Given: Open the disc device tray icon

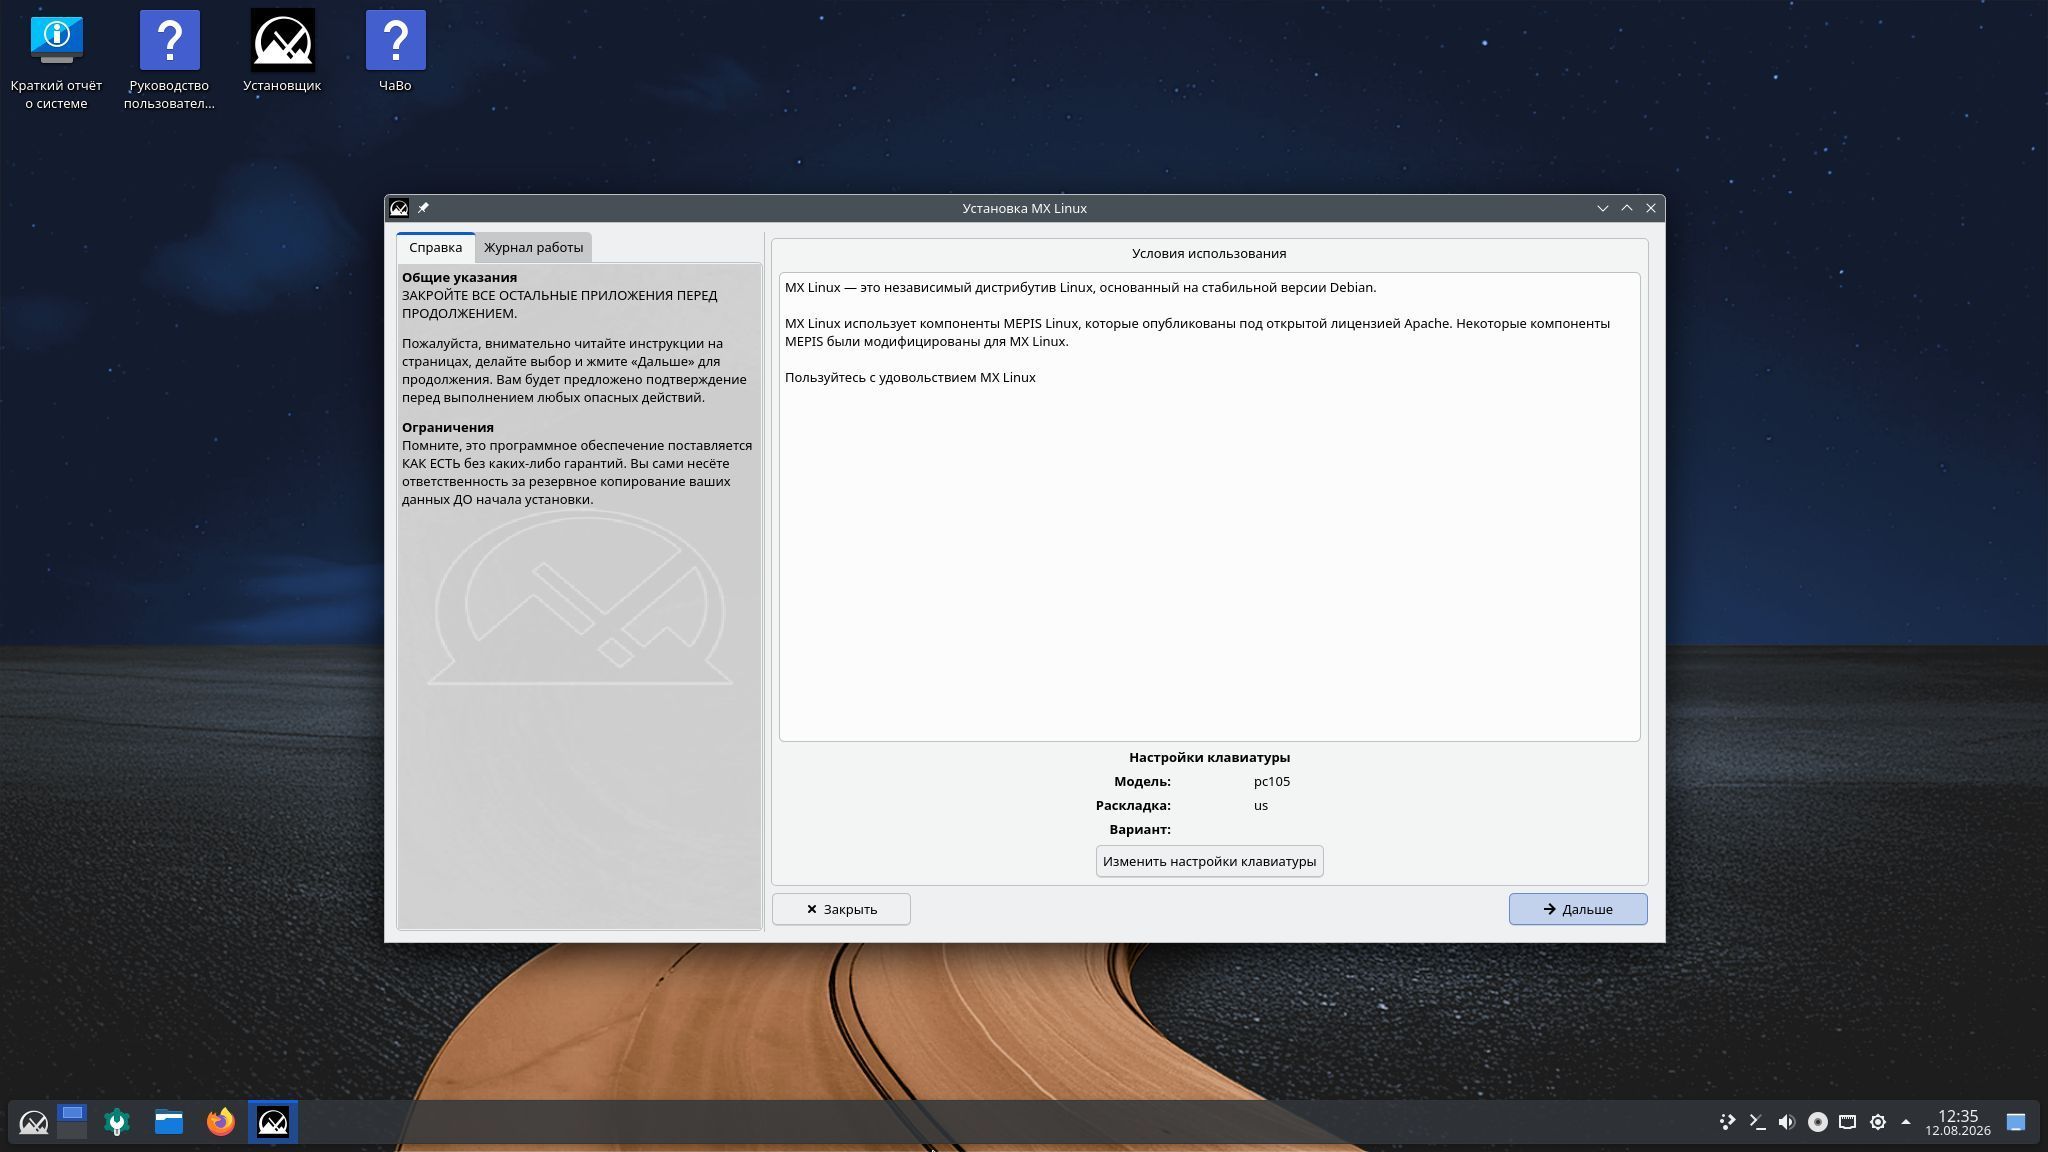Looking at the screenshot, I should [1818, 1122].
